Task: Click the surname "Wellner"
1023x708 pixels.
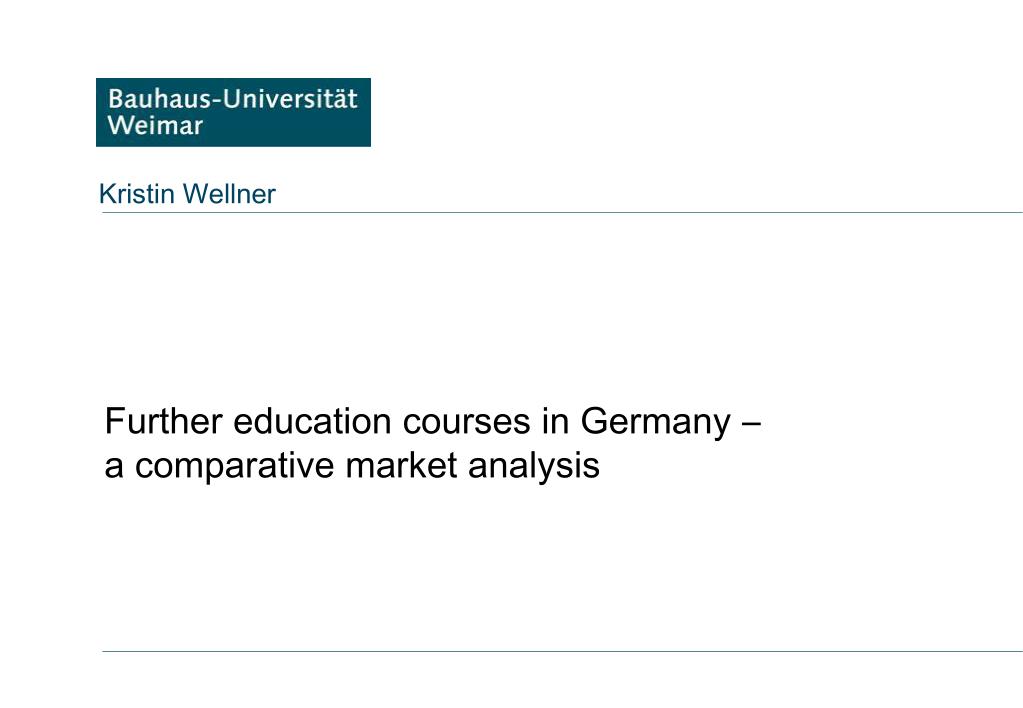Action: pyautogui.click(x=229, y=194)
